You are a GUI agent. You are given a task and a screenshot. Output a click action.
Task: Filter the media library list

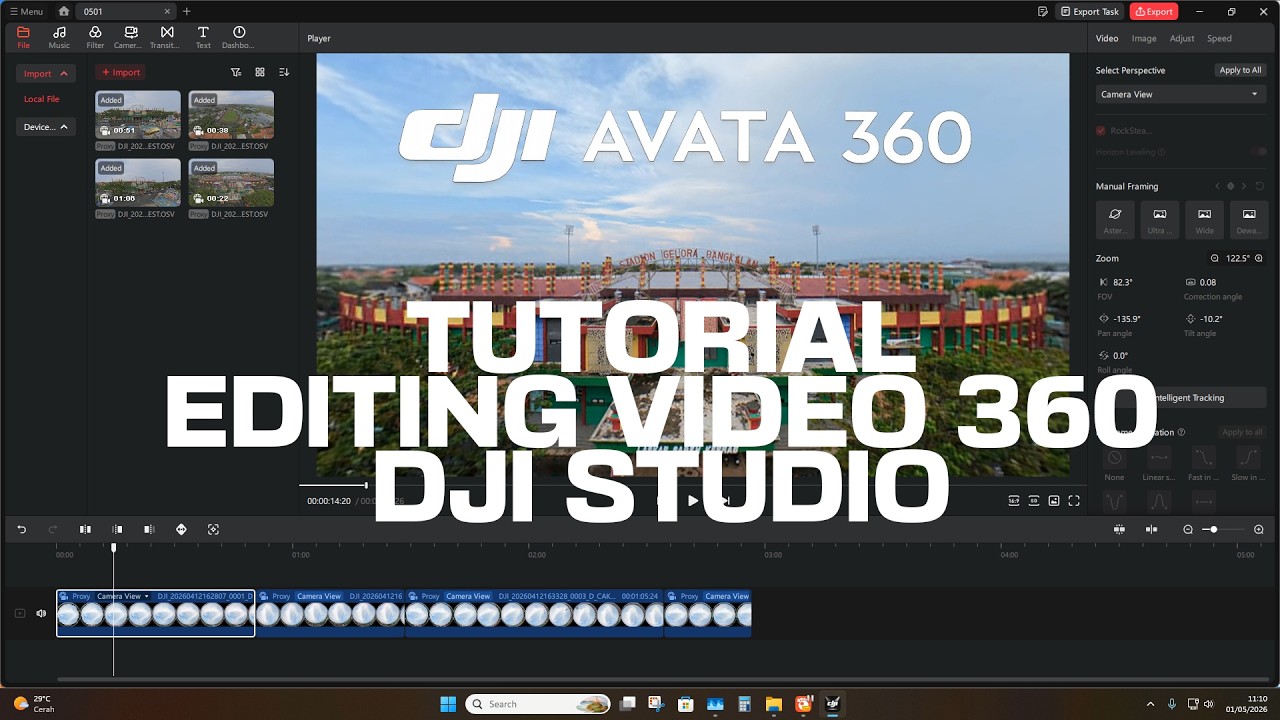pyautogui.click(x=236, y=72)
